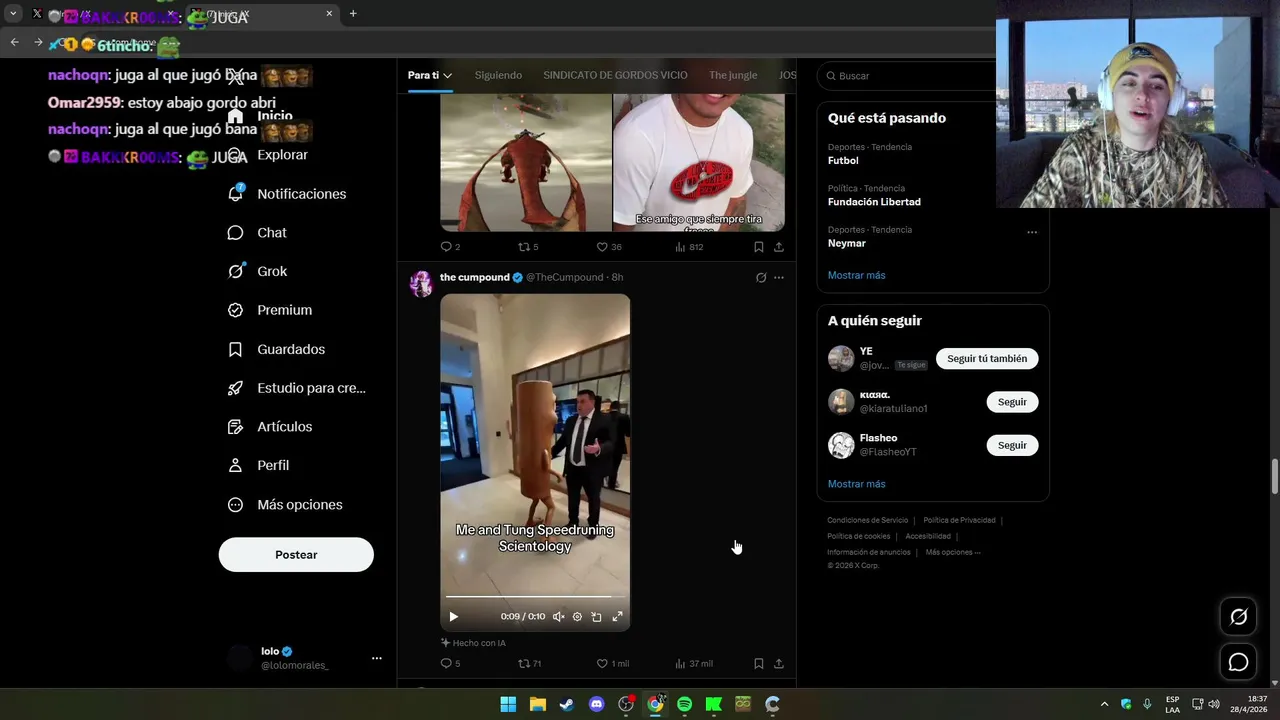Open Discord from the taskbar
This screenshot has height=720, width=1280.
[x=597, y=704]
